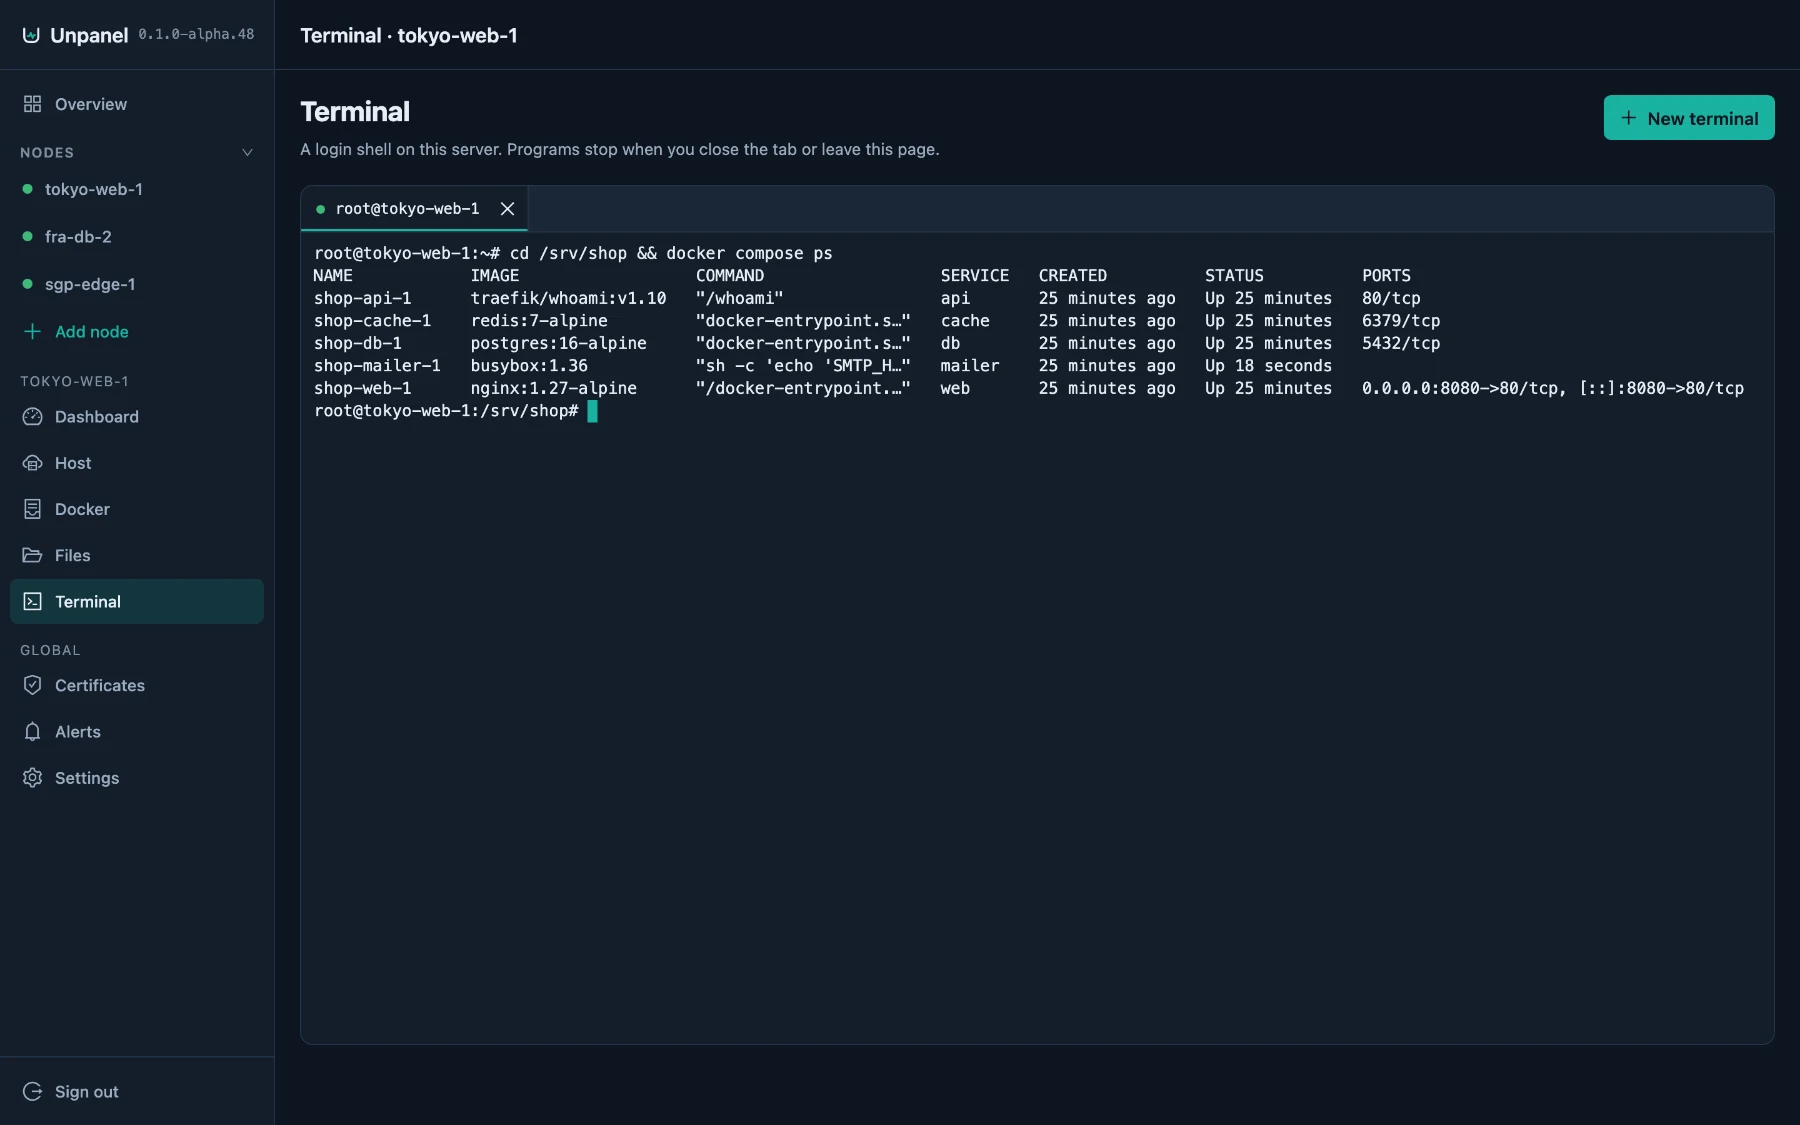Open Files menu item

click(x=137, y=555)
